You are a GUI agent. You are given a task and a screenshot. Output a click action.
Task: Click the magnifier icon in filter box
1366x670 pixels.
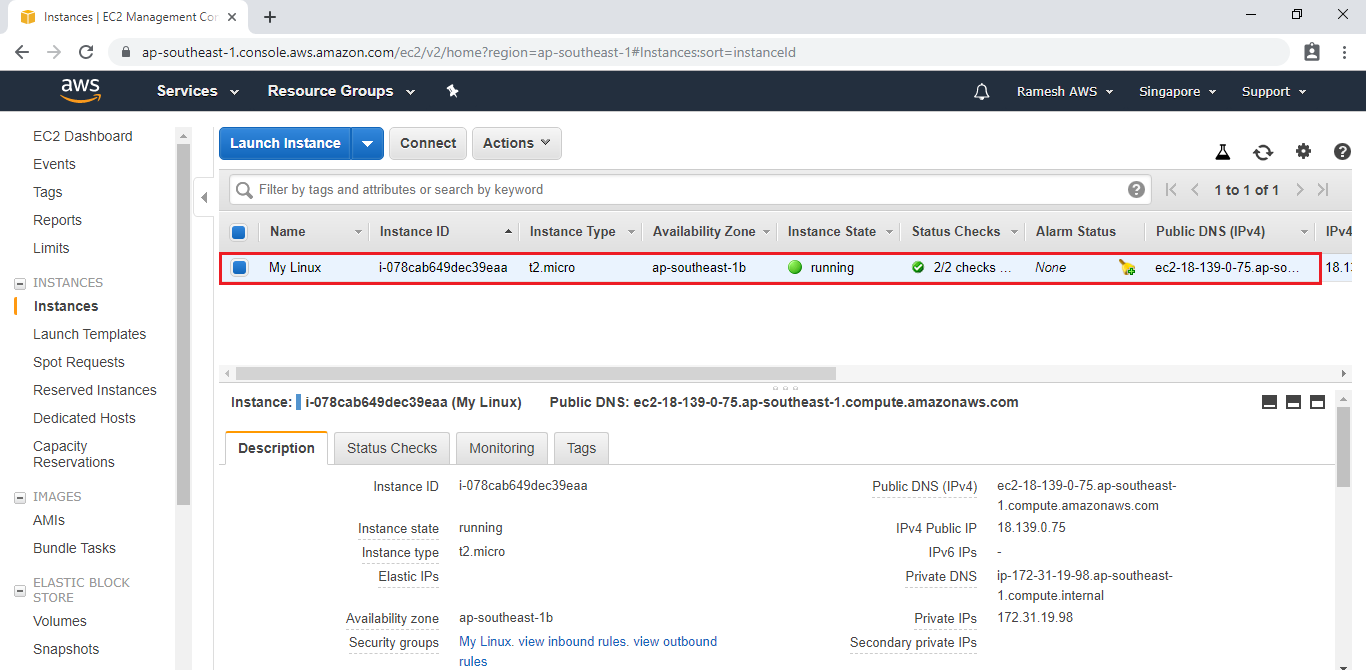[245, 190]
